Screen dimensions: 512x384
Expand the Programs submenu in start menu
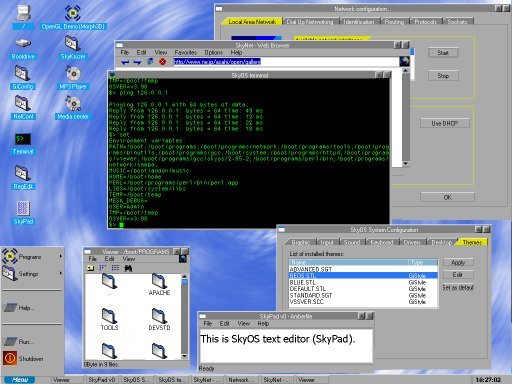pos(32,257)
